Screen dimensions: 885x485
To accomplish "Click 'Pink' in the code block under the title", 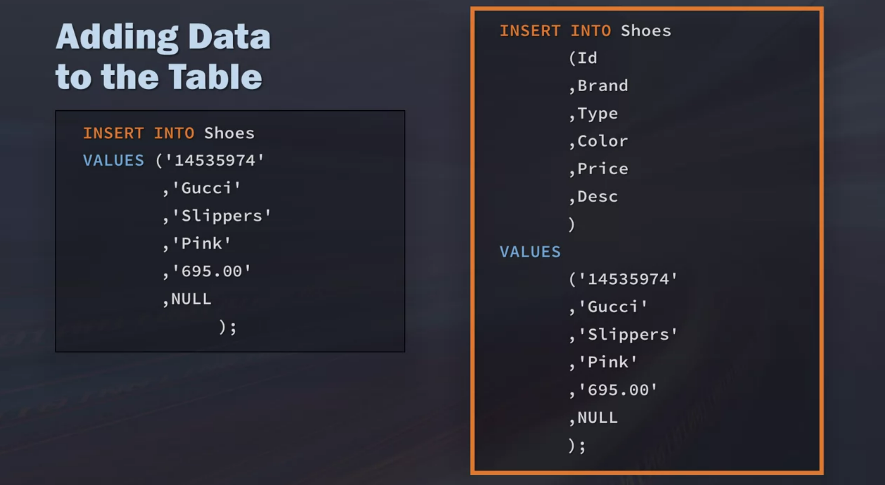I will point(201,244).
